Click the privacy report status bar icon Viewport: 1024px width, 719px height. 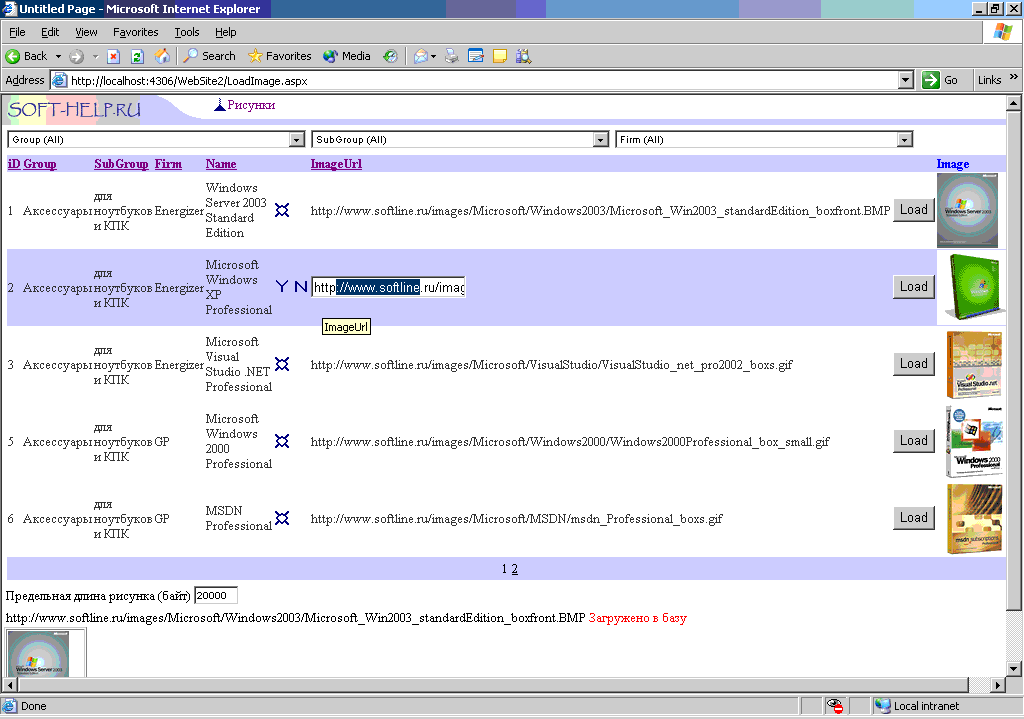(x=835, y=706)
